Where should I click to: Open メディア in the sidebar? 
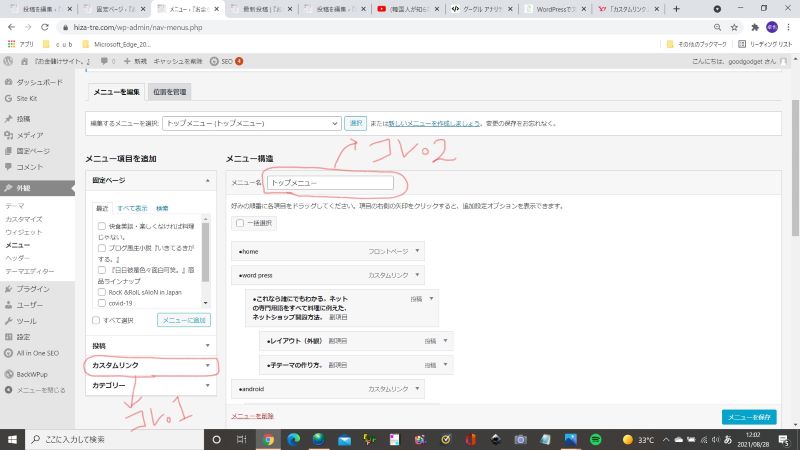click(23, 135)
